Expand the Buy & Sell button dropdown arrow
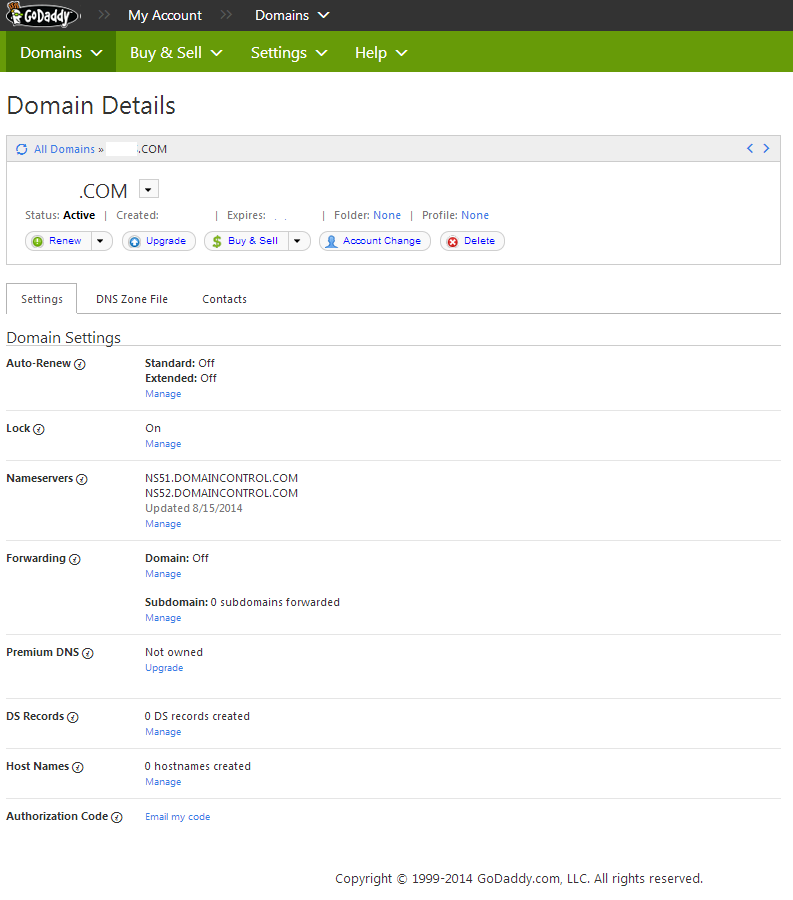Viewport: 793px width, 900px height. point(297,241)
